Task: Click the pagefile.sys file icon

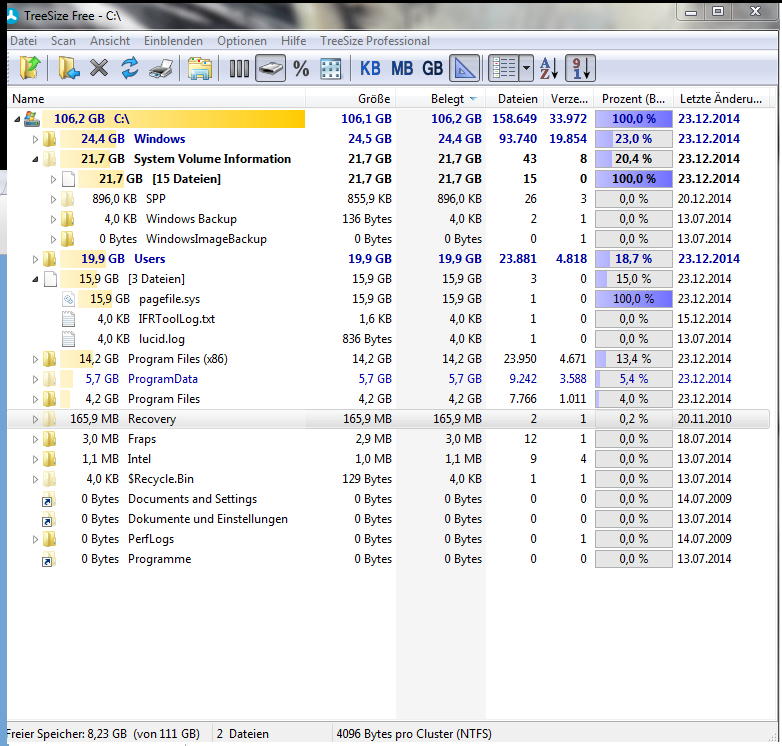Action: (68, 299)
